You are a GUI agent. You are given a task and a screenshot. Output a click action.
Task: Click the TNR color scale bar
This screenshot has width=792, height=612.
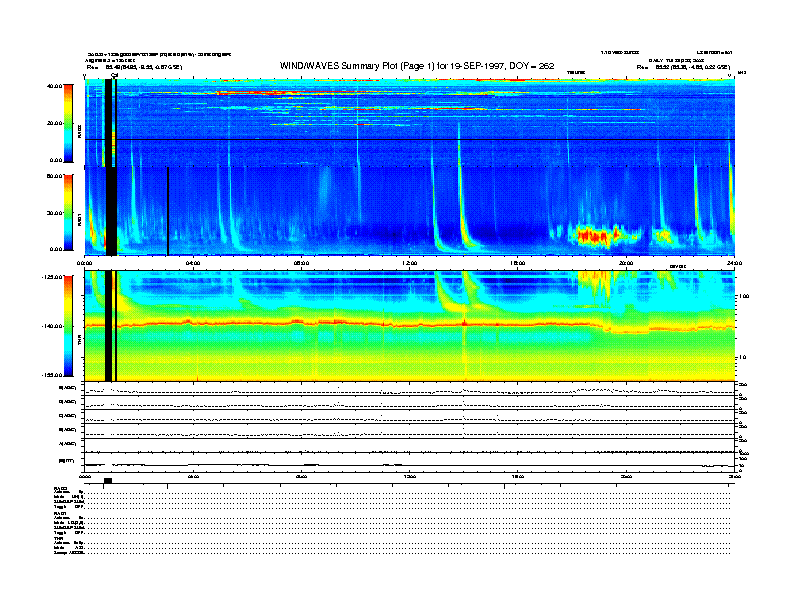68,326
